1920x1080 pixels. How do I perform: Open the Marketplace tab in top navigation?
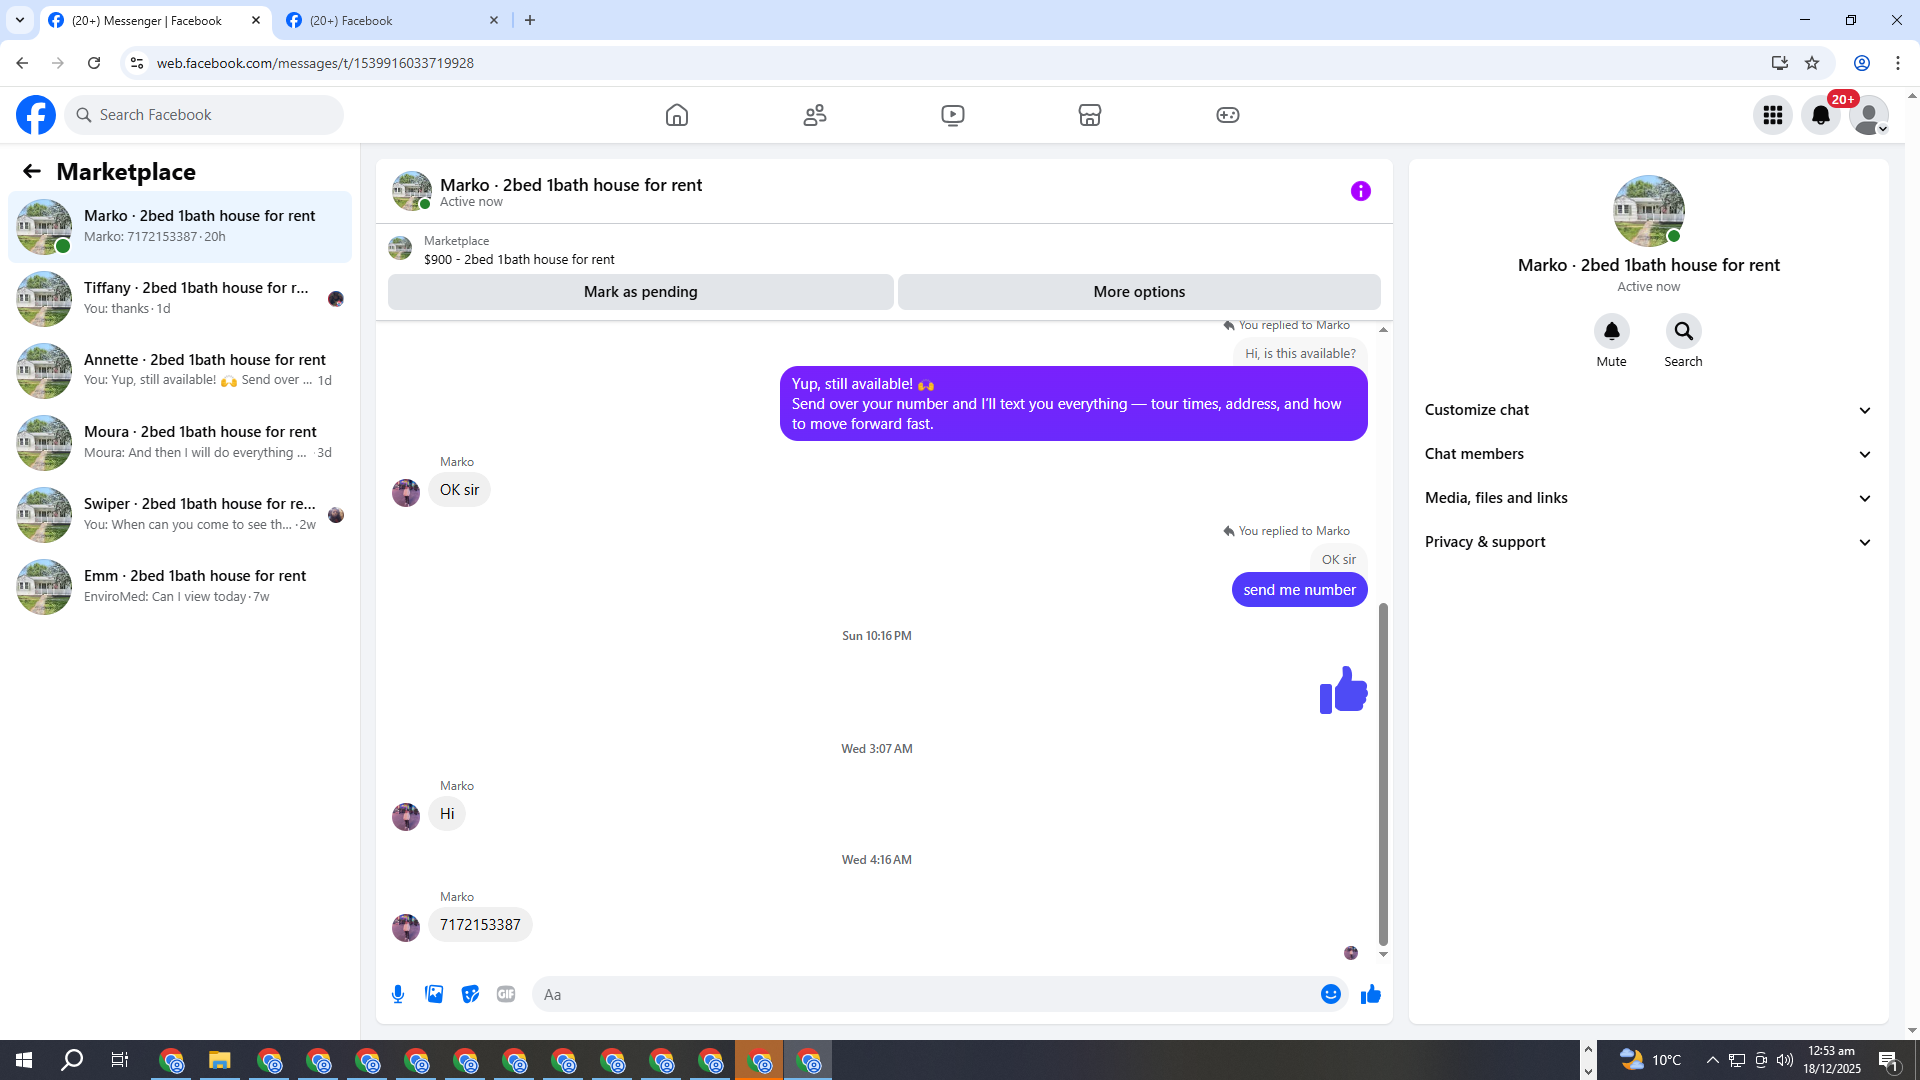click(1089, 115)
